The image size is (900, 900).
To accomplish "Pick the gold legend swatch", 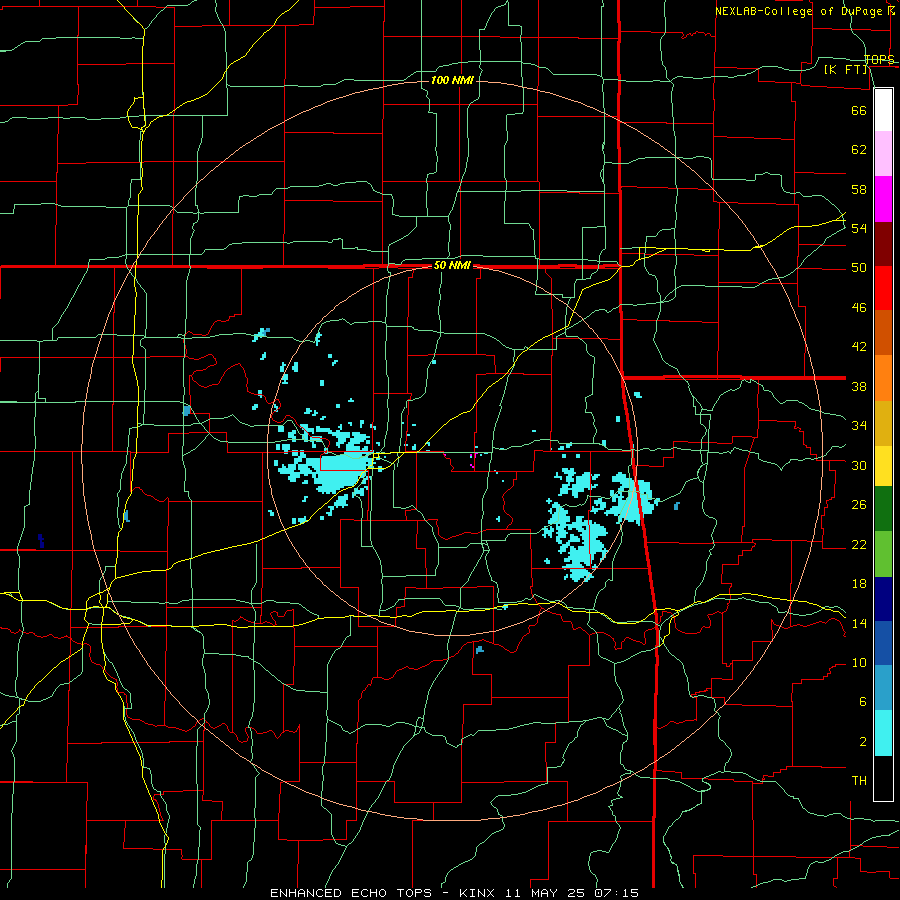I will [x=883, y=423].
